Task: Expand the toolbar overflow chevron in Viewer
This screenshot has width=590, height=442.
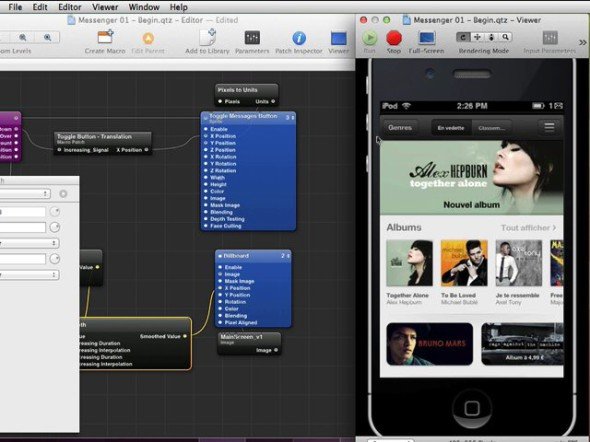Action: (582, 43)
